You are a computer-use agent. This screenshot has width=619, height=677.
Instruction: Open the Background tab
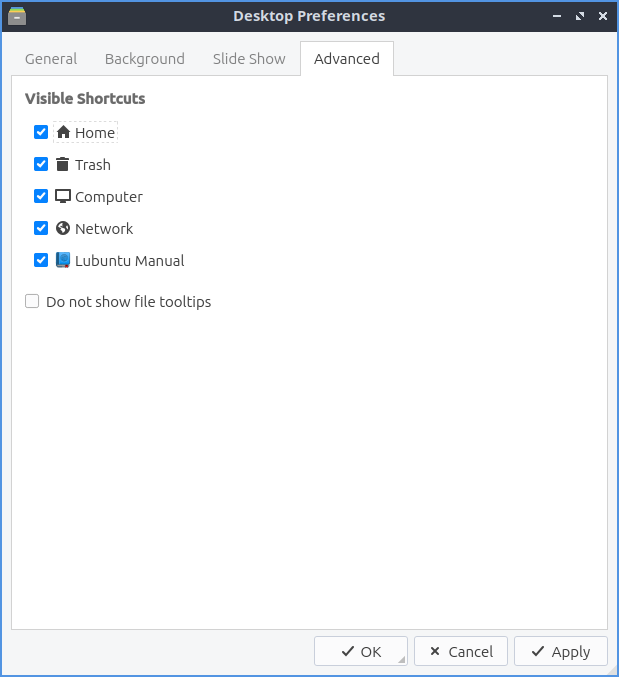(x=145, y=59)
